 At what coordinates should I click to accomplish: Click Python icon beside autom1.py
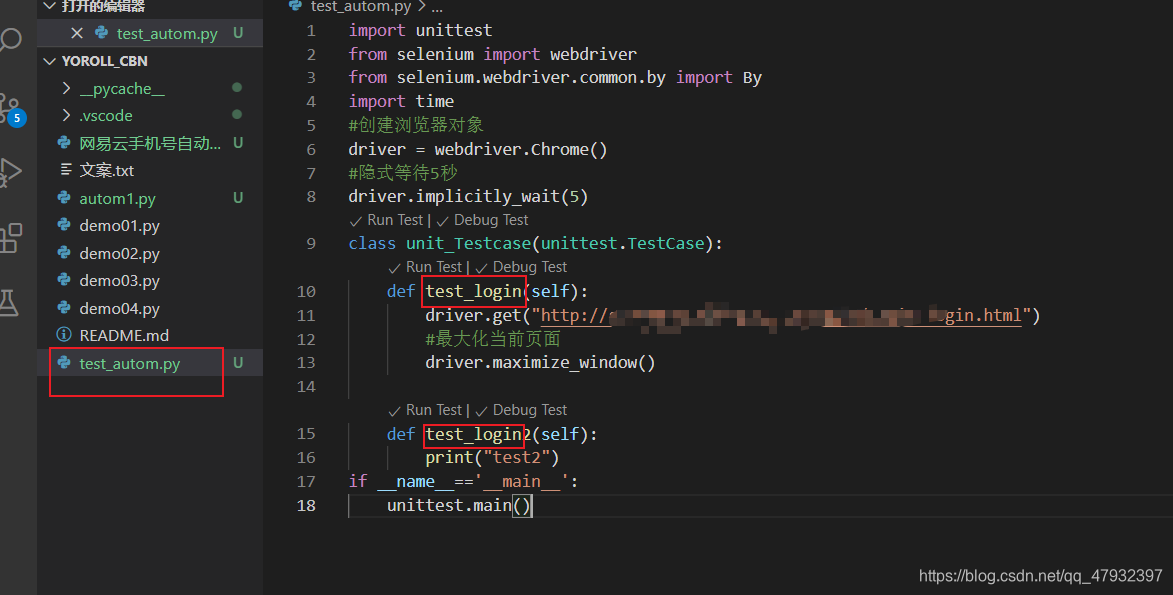pyautogui.click(x=64, y=198)
